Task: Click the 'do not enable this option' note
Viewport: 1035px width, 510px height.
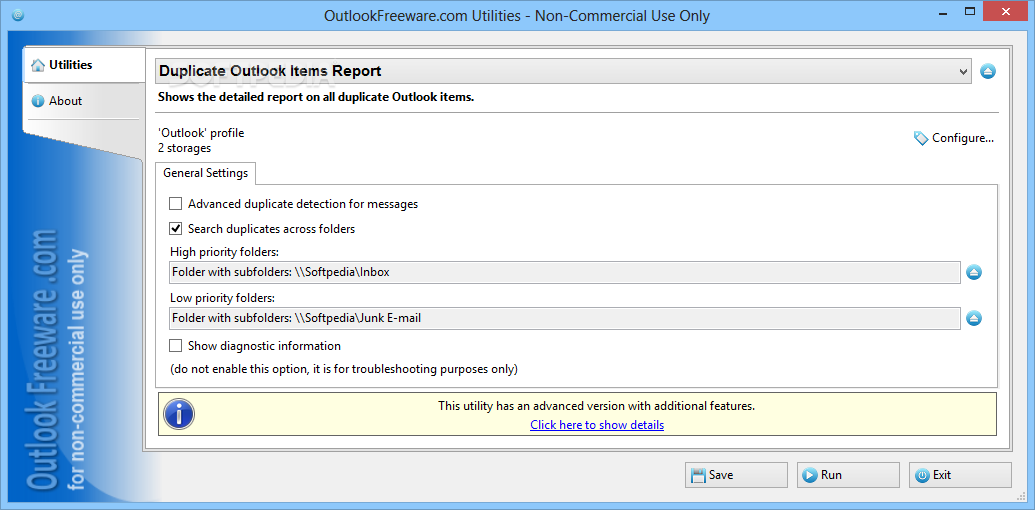Action: pos(344,369)
